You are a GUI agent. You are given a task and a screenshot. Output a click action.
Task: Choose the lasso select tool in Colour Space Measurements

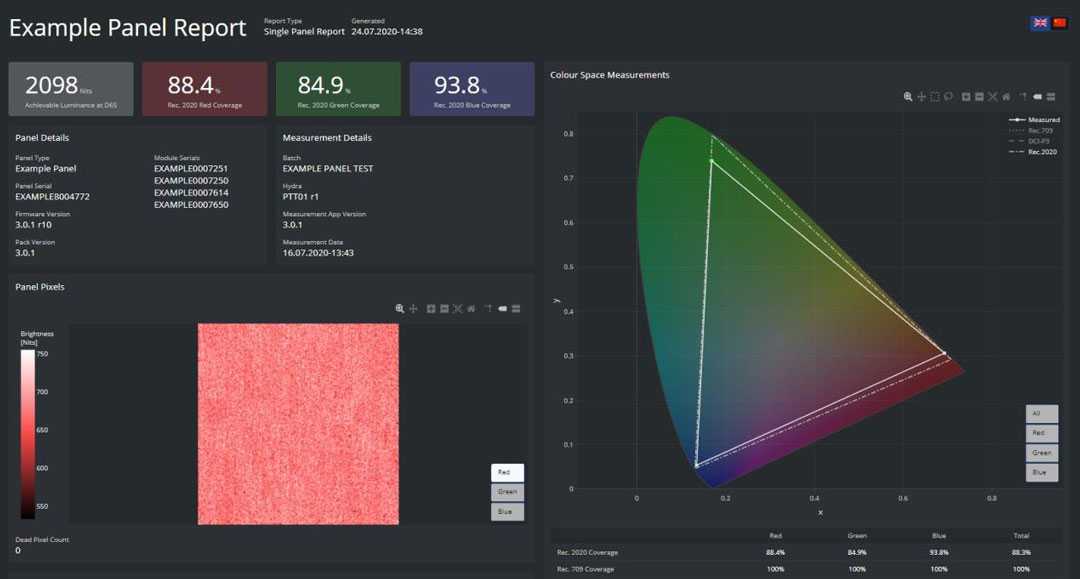[949, 97]
